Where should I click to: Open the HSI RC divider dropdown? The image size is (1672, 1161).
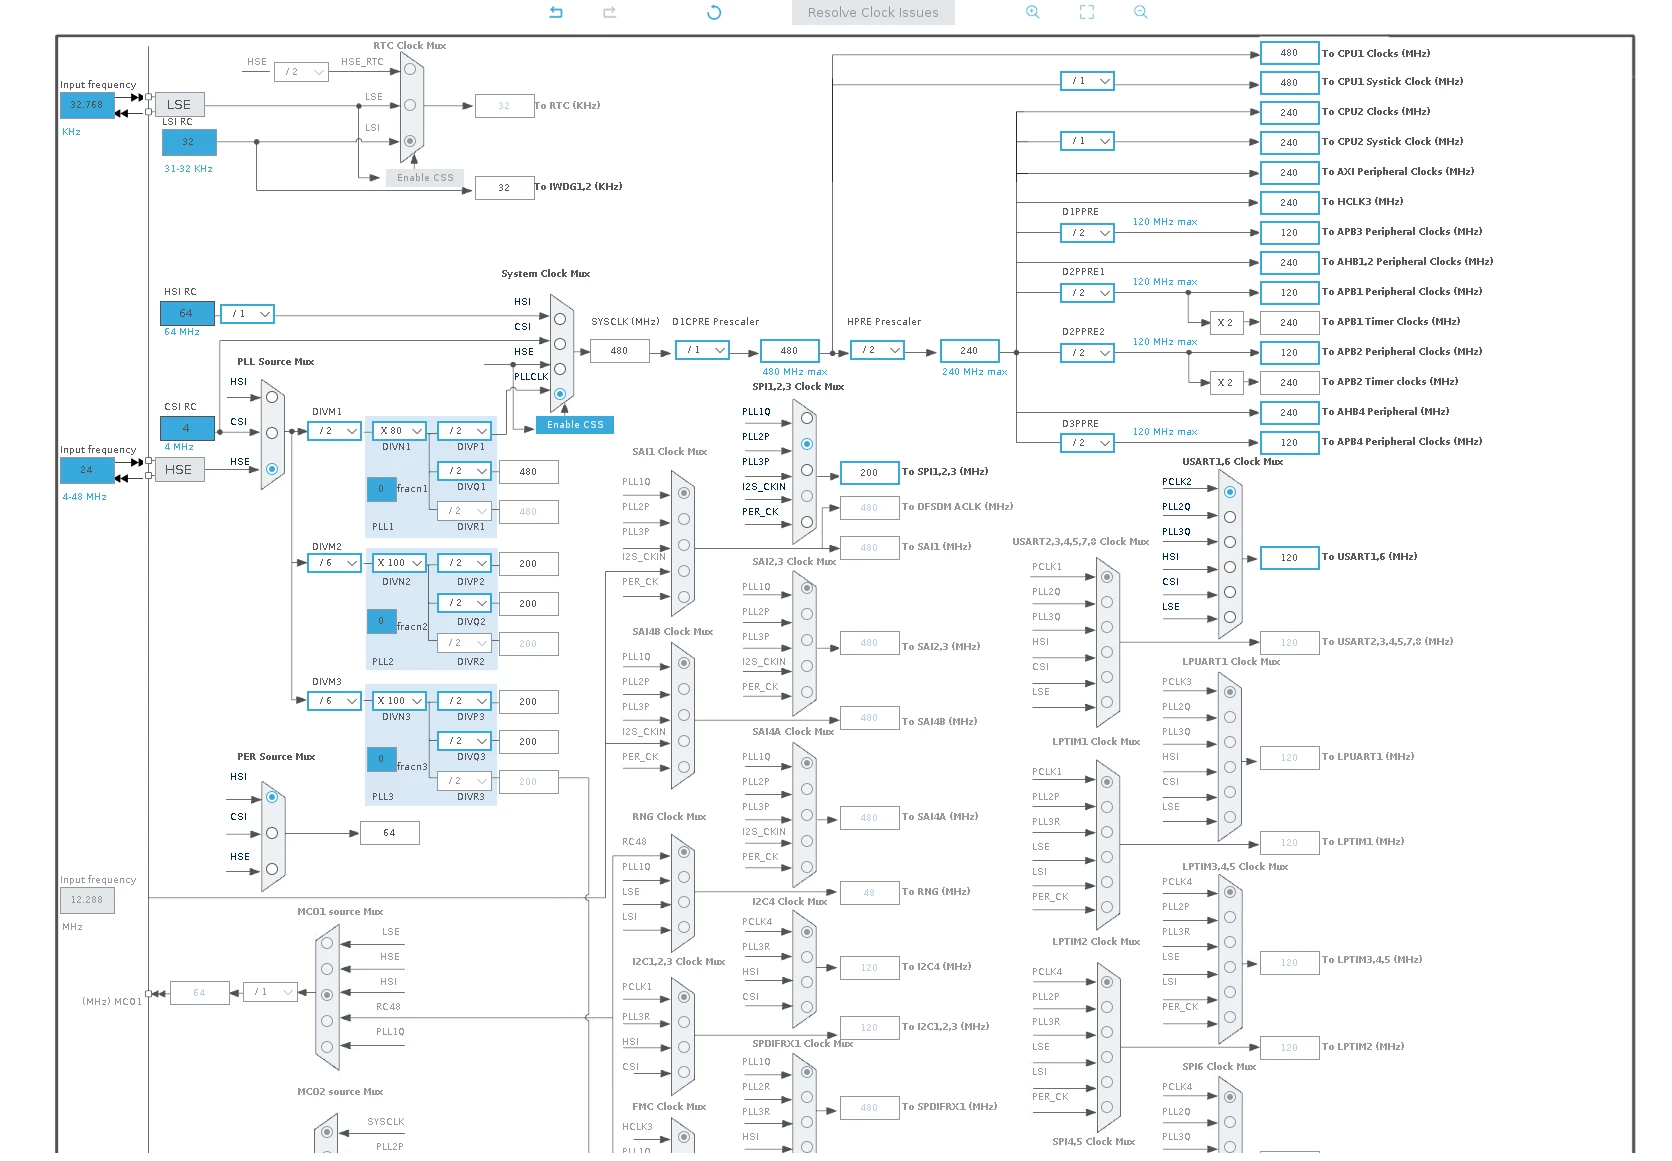(x=247, y=314)
